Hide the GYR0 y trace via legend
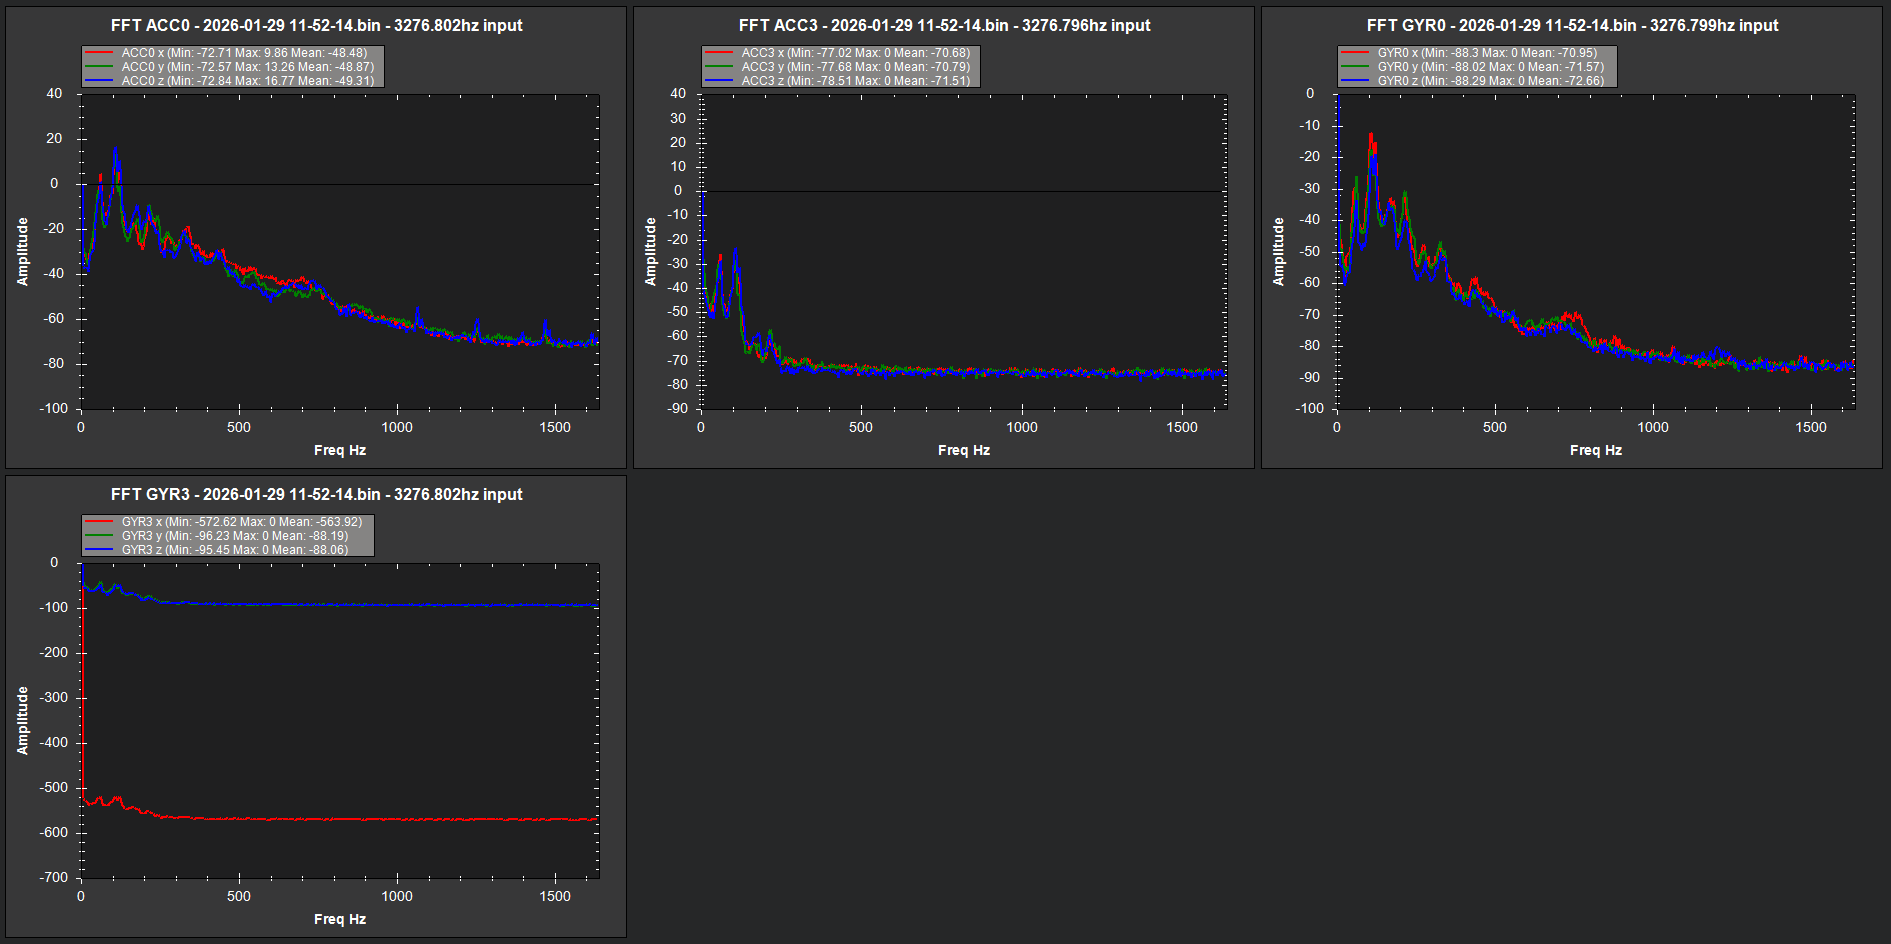 1490,67
